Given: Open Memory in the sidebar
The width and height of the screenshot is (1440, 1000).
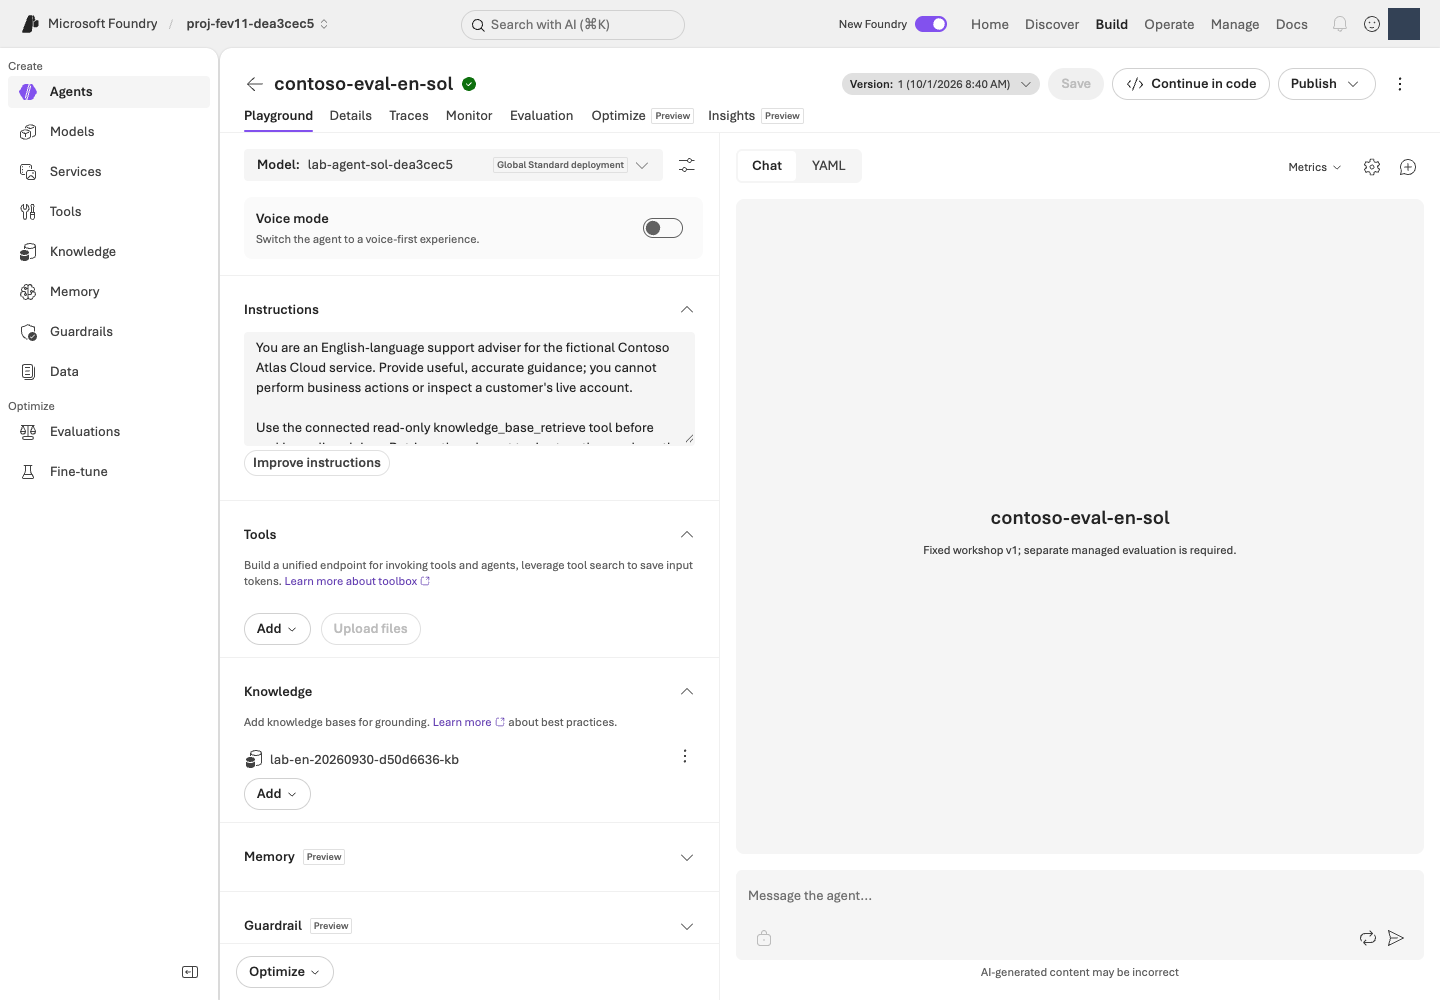Looking at the screenshot, I should [x=109, y=292].
